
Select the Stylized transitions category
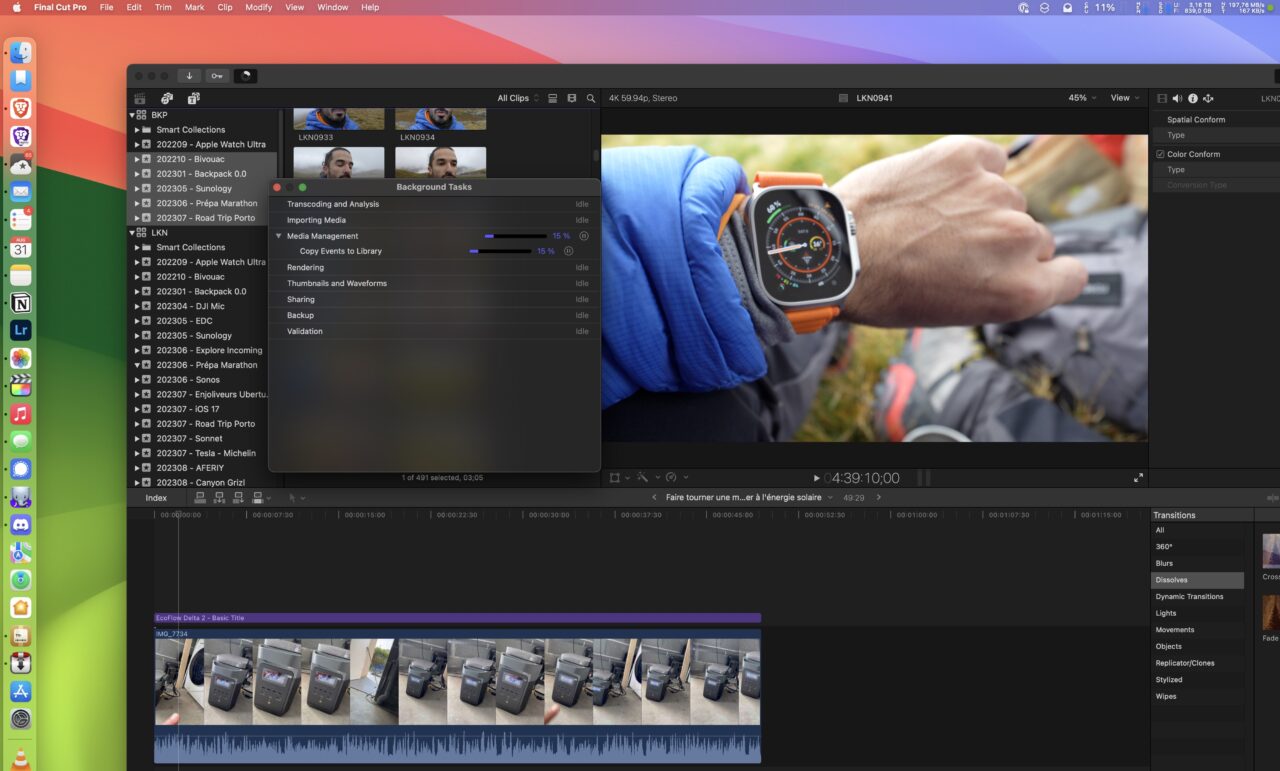(1198, 680)
